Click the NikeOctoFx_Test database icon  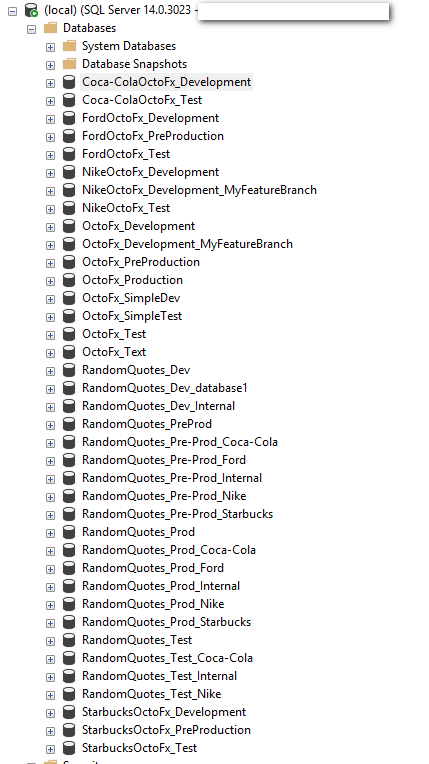click(x=69, y=208)
